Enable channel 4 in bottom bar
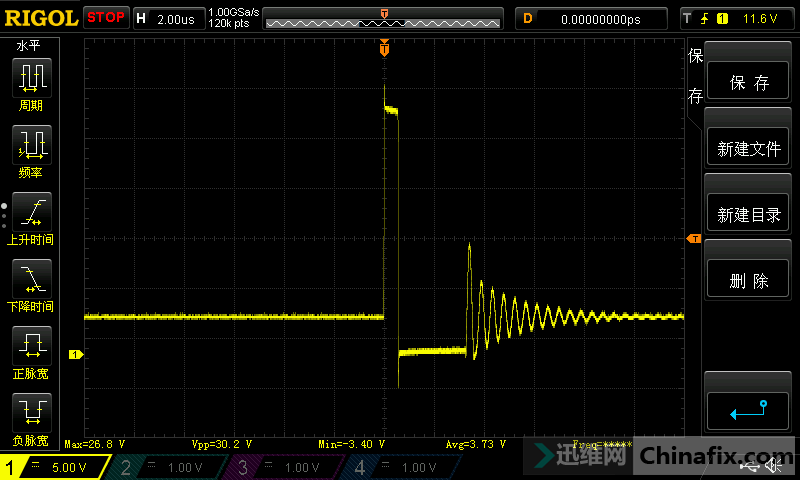Viewport: 800px width, 480px height. 401,467
